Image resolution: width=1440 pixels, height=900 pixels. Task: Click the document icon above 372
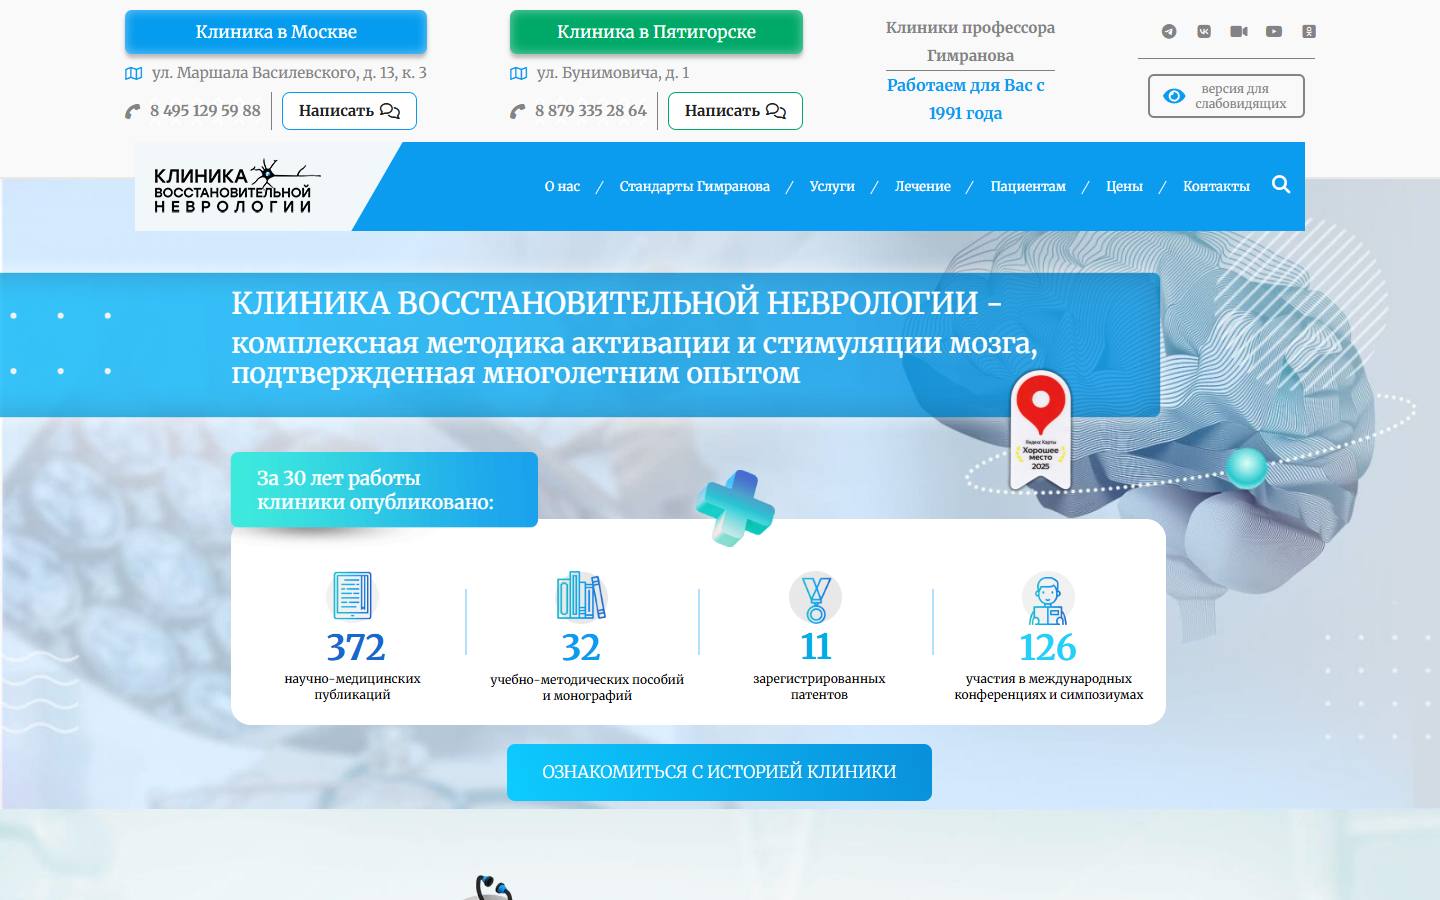click(352, 596)
